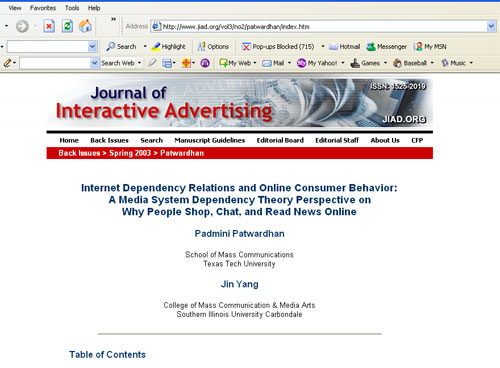Open the Editorial Board navigation link
This screenshot has width=500, height=368.
tap(280, 140)
